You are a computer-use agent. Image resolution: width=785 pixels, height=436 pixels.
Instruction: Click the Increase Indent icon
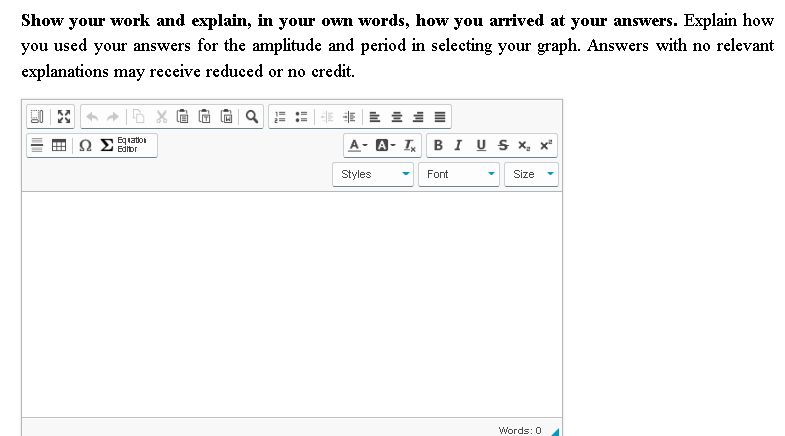click(349, 117)
